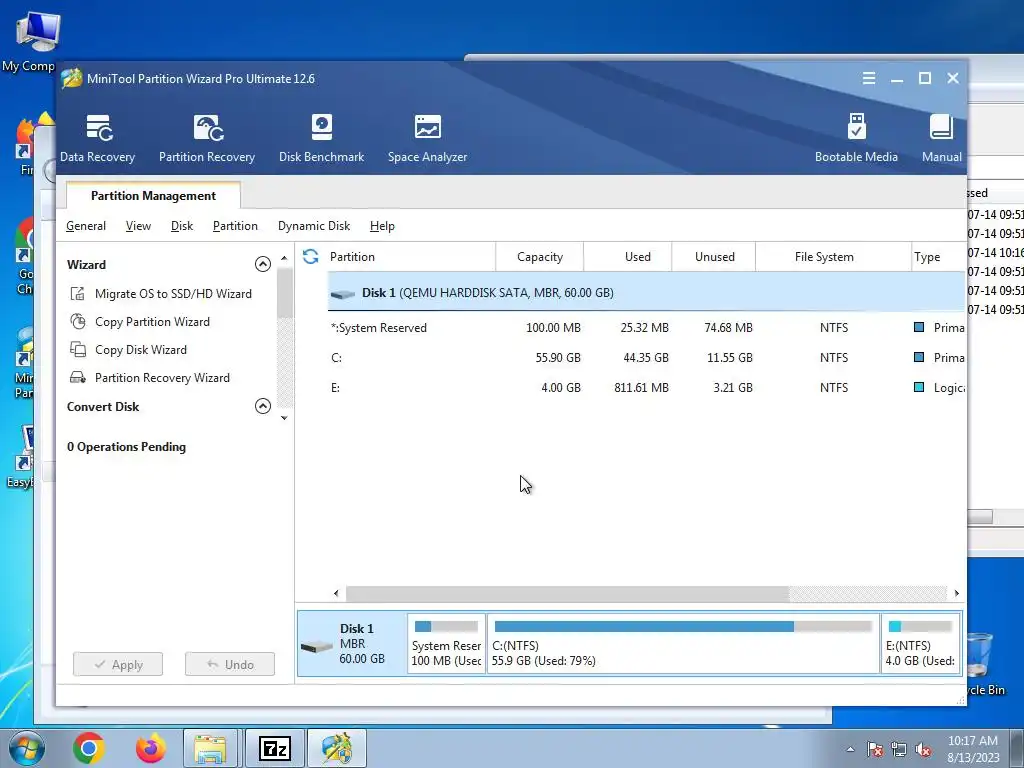This screenshot has height=768, width=1024.
Task: Open Bootable Media builder
Action: tap(856, 138)
